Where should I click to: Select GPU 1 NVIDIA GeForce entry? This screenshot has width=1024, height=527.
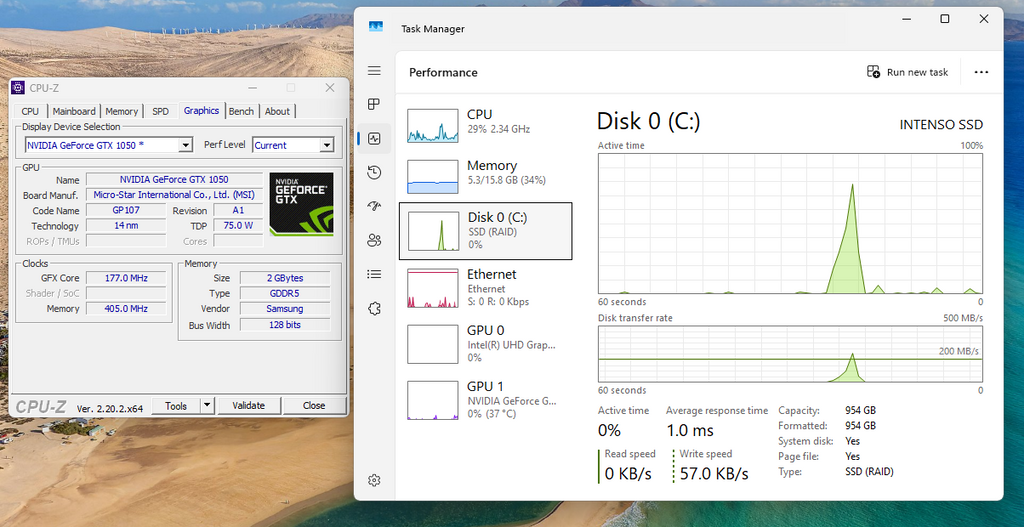tap(485, 400)
